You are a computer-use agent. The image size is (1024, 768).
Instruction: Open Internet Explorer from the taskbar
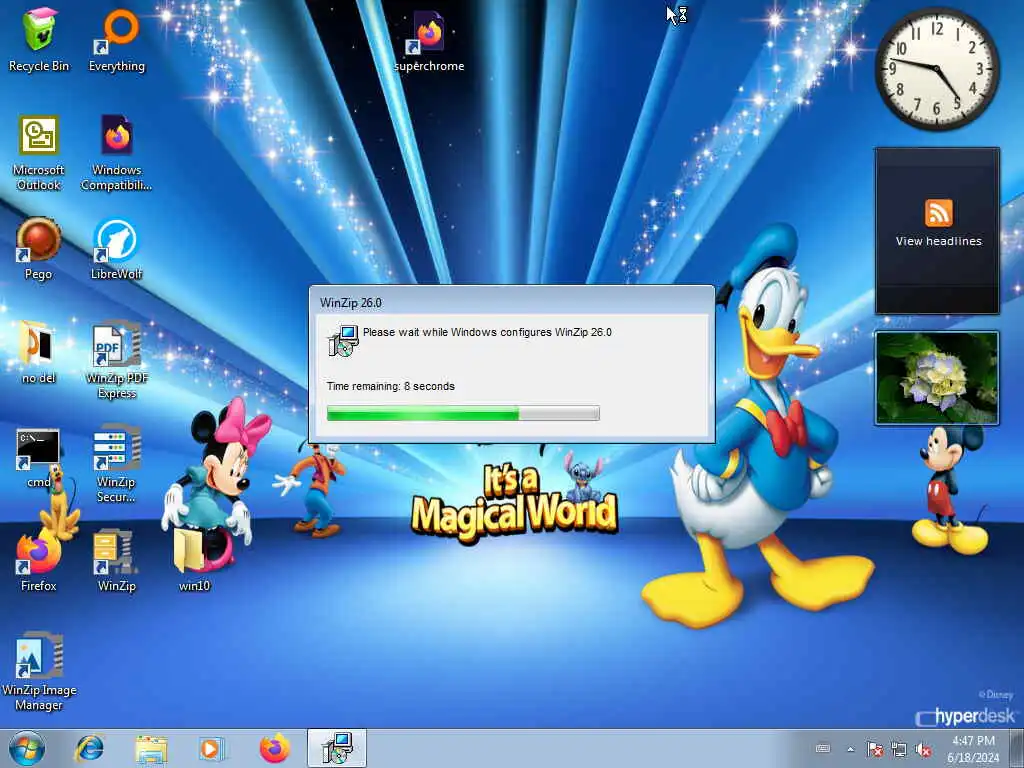click(89, 748)
